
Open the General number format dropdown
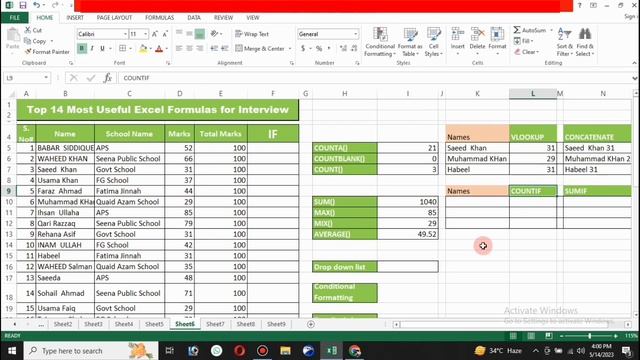356,34
